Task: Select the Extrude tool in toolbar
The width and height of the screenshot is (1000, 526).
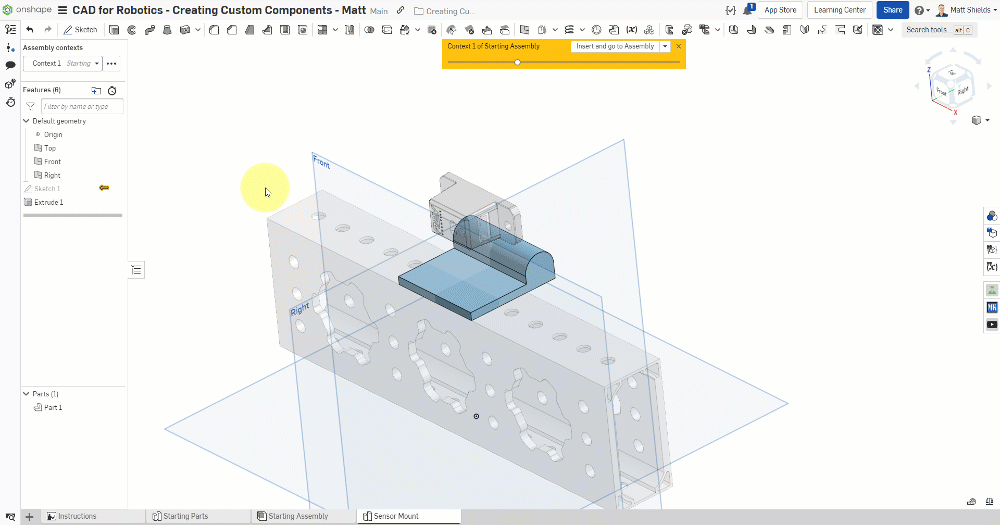Action: (115, 30)
